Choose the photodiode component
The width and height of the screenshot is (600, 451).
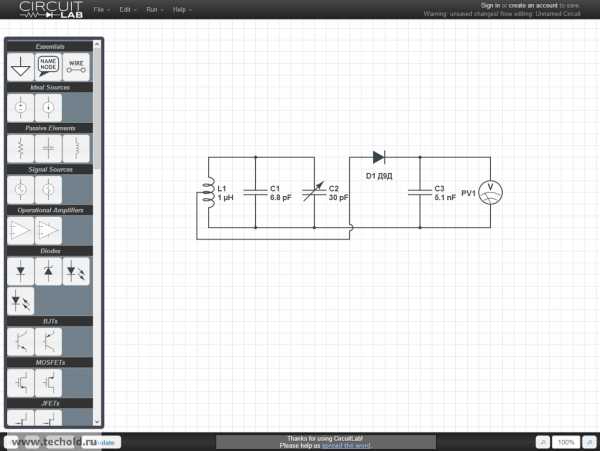(21, 301)
